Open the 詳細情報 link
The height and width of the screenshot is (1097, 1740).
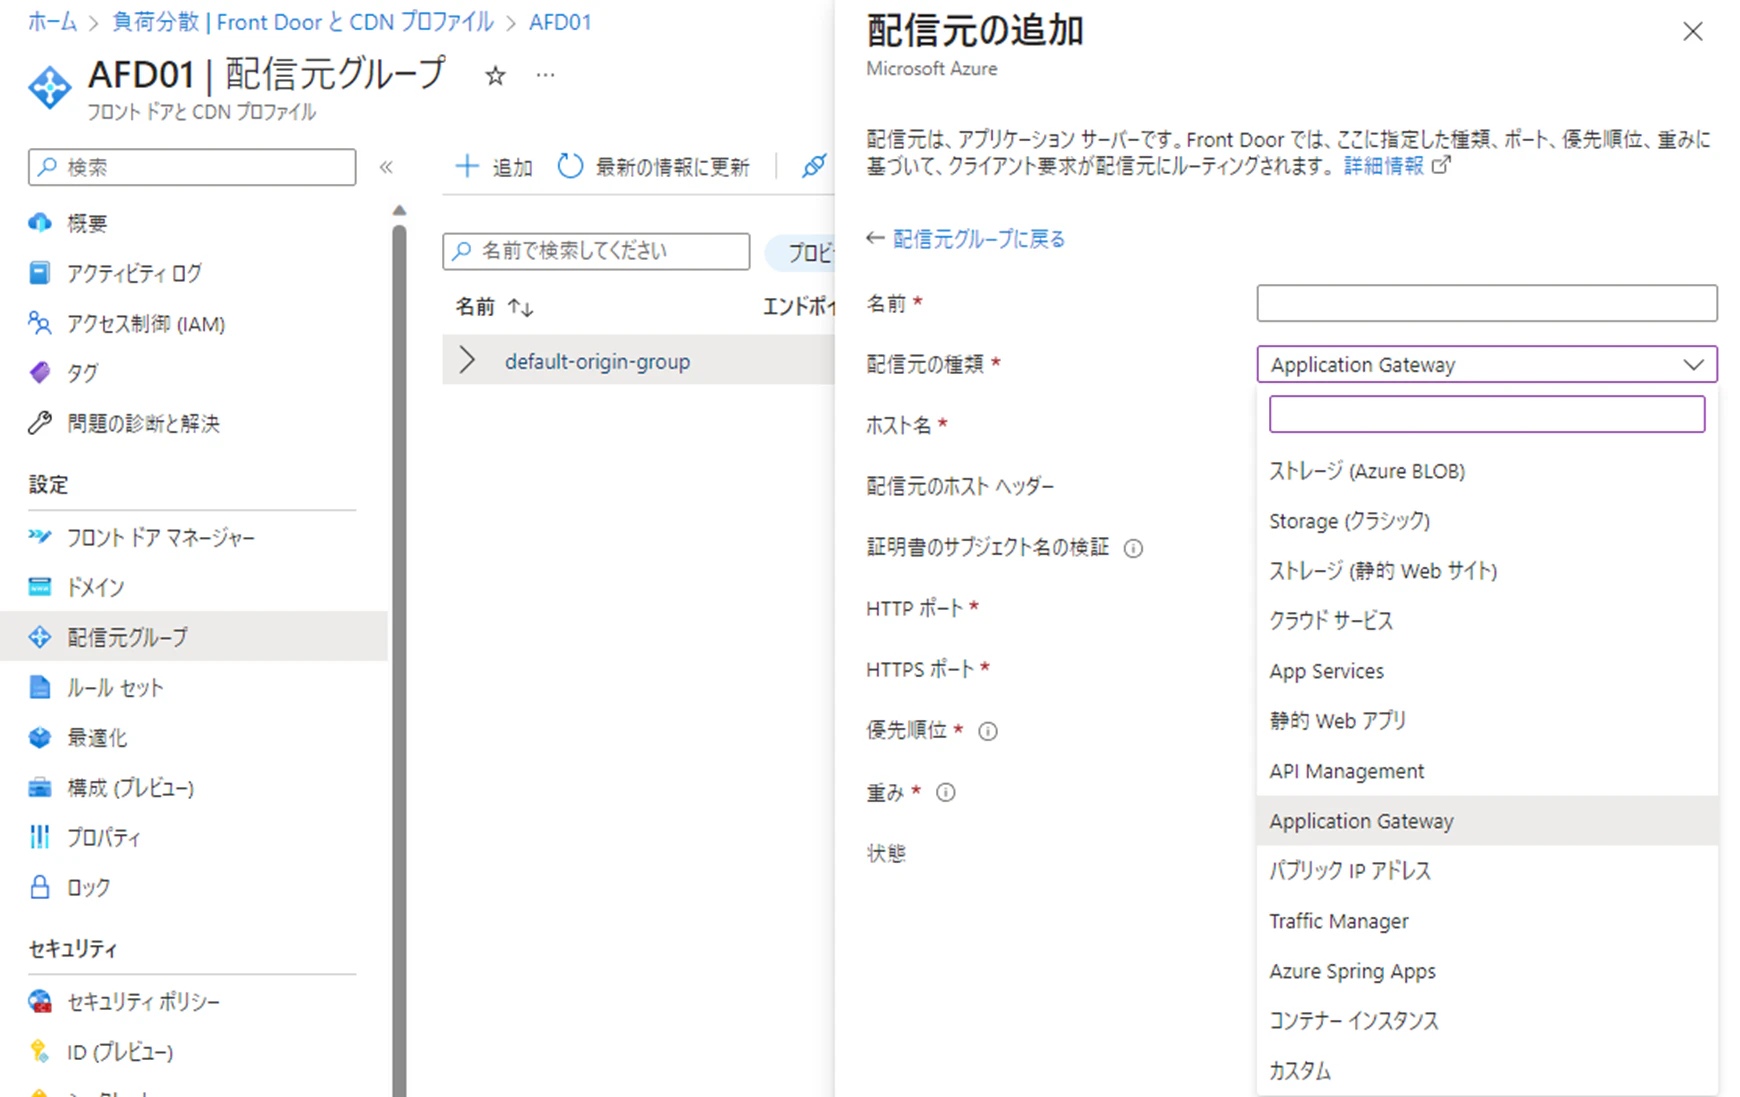coord(1384,166)
